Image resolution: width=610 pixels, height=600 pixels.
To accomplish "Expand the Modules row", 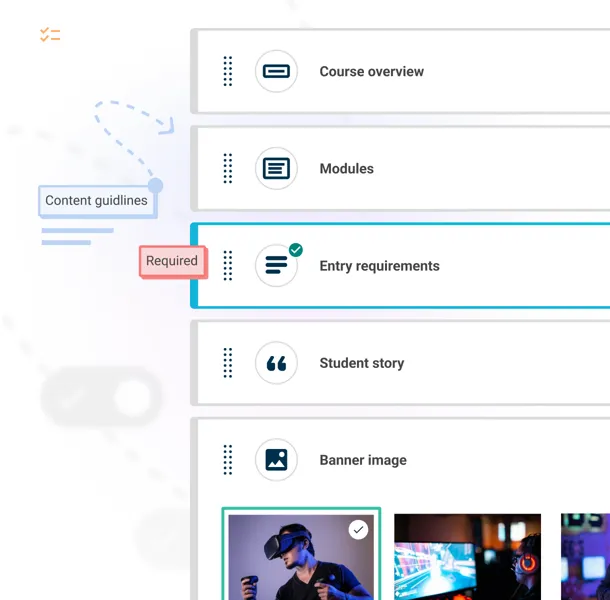I will tap(346, 169).
